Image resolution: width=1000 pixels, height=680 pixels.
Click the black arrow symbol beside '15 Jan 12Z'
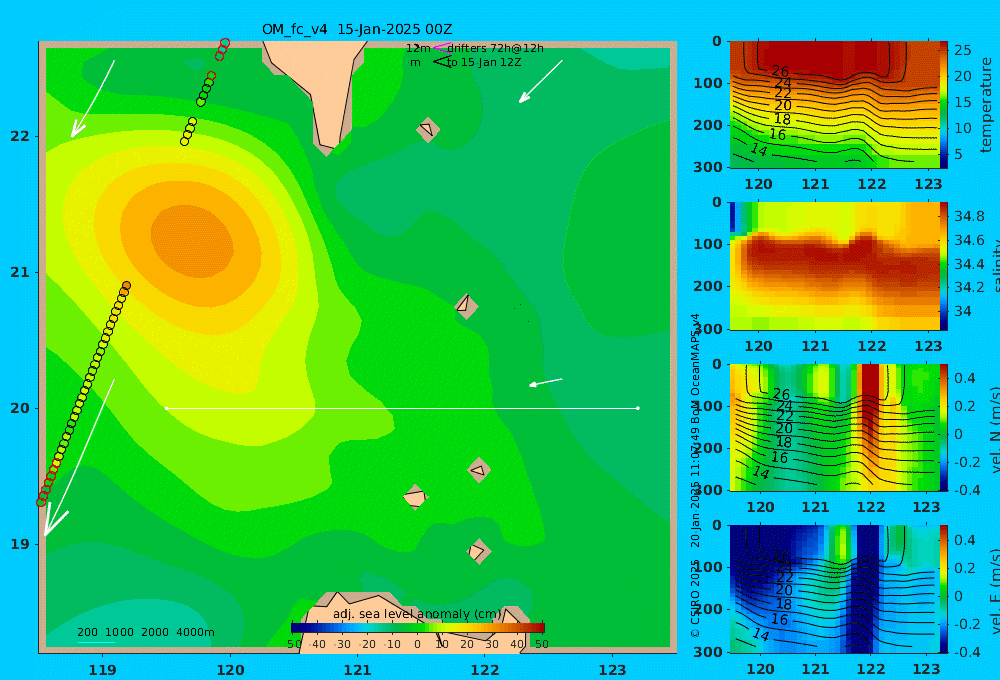[442, 61]
